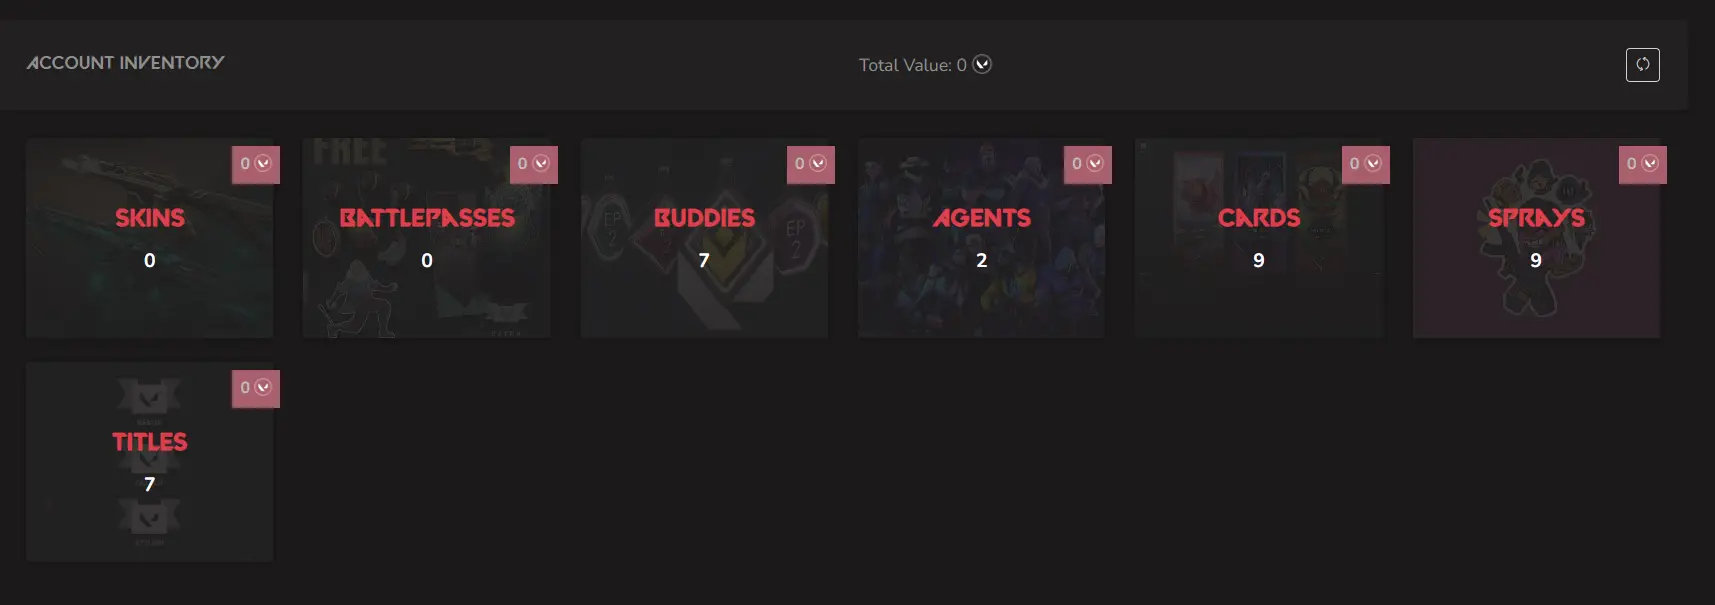
Task: Open the Agents category
Action: [x=981, y=238]
